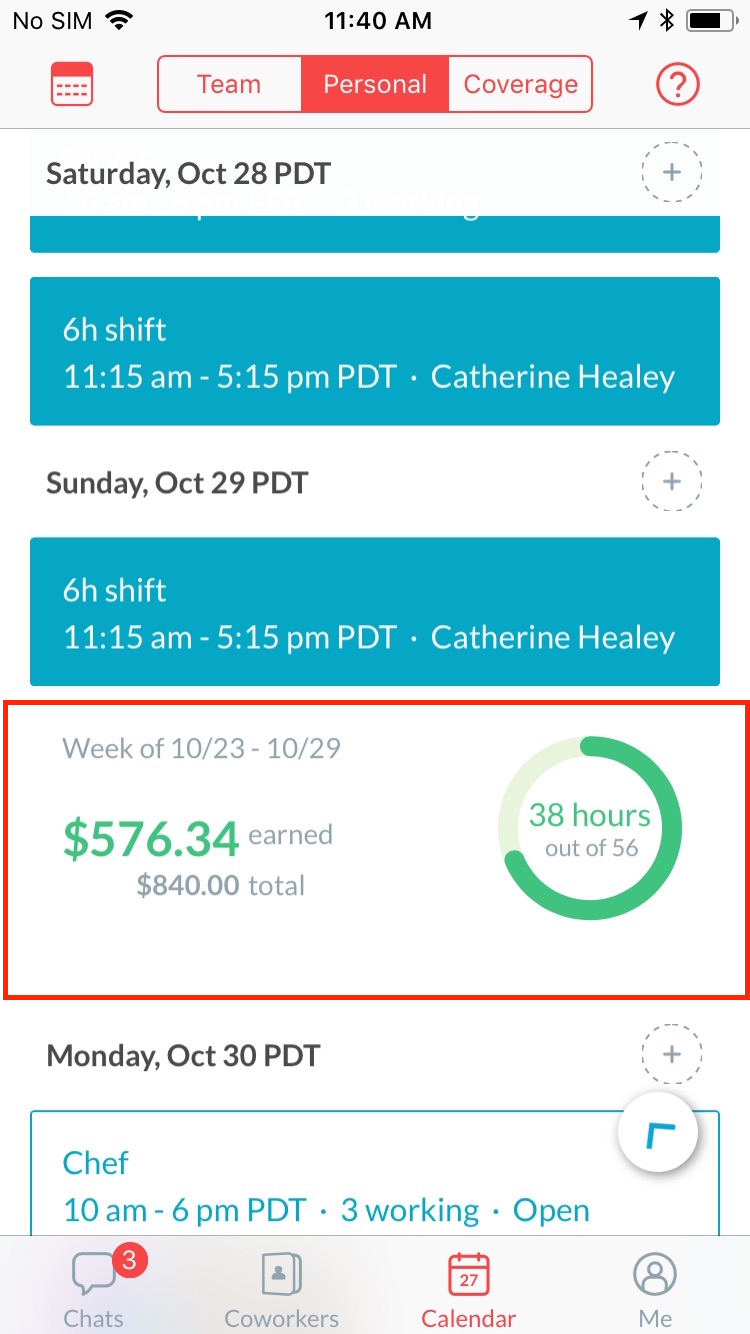Open the help question mark icon
The image size is (750, 1334).
point(678,84)
